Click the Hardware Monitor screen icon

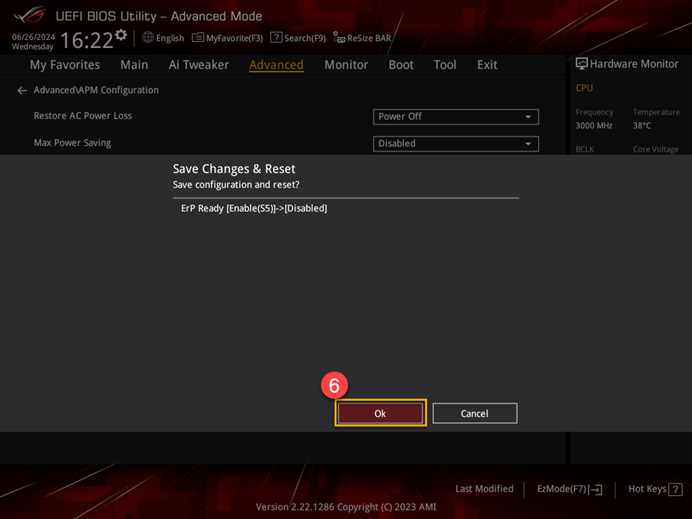[581, 64]
